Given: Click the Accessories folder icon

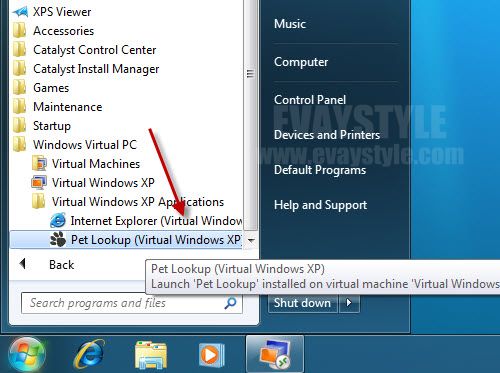Looking at the screenshot, I should tap(19, 31).
